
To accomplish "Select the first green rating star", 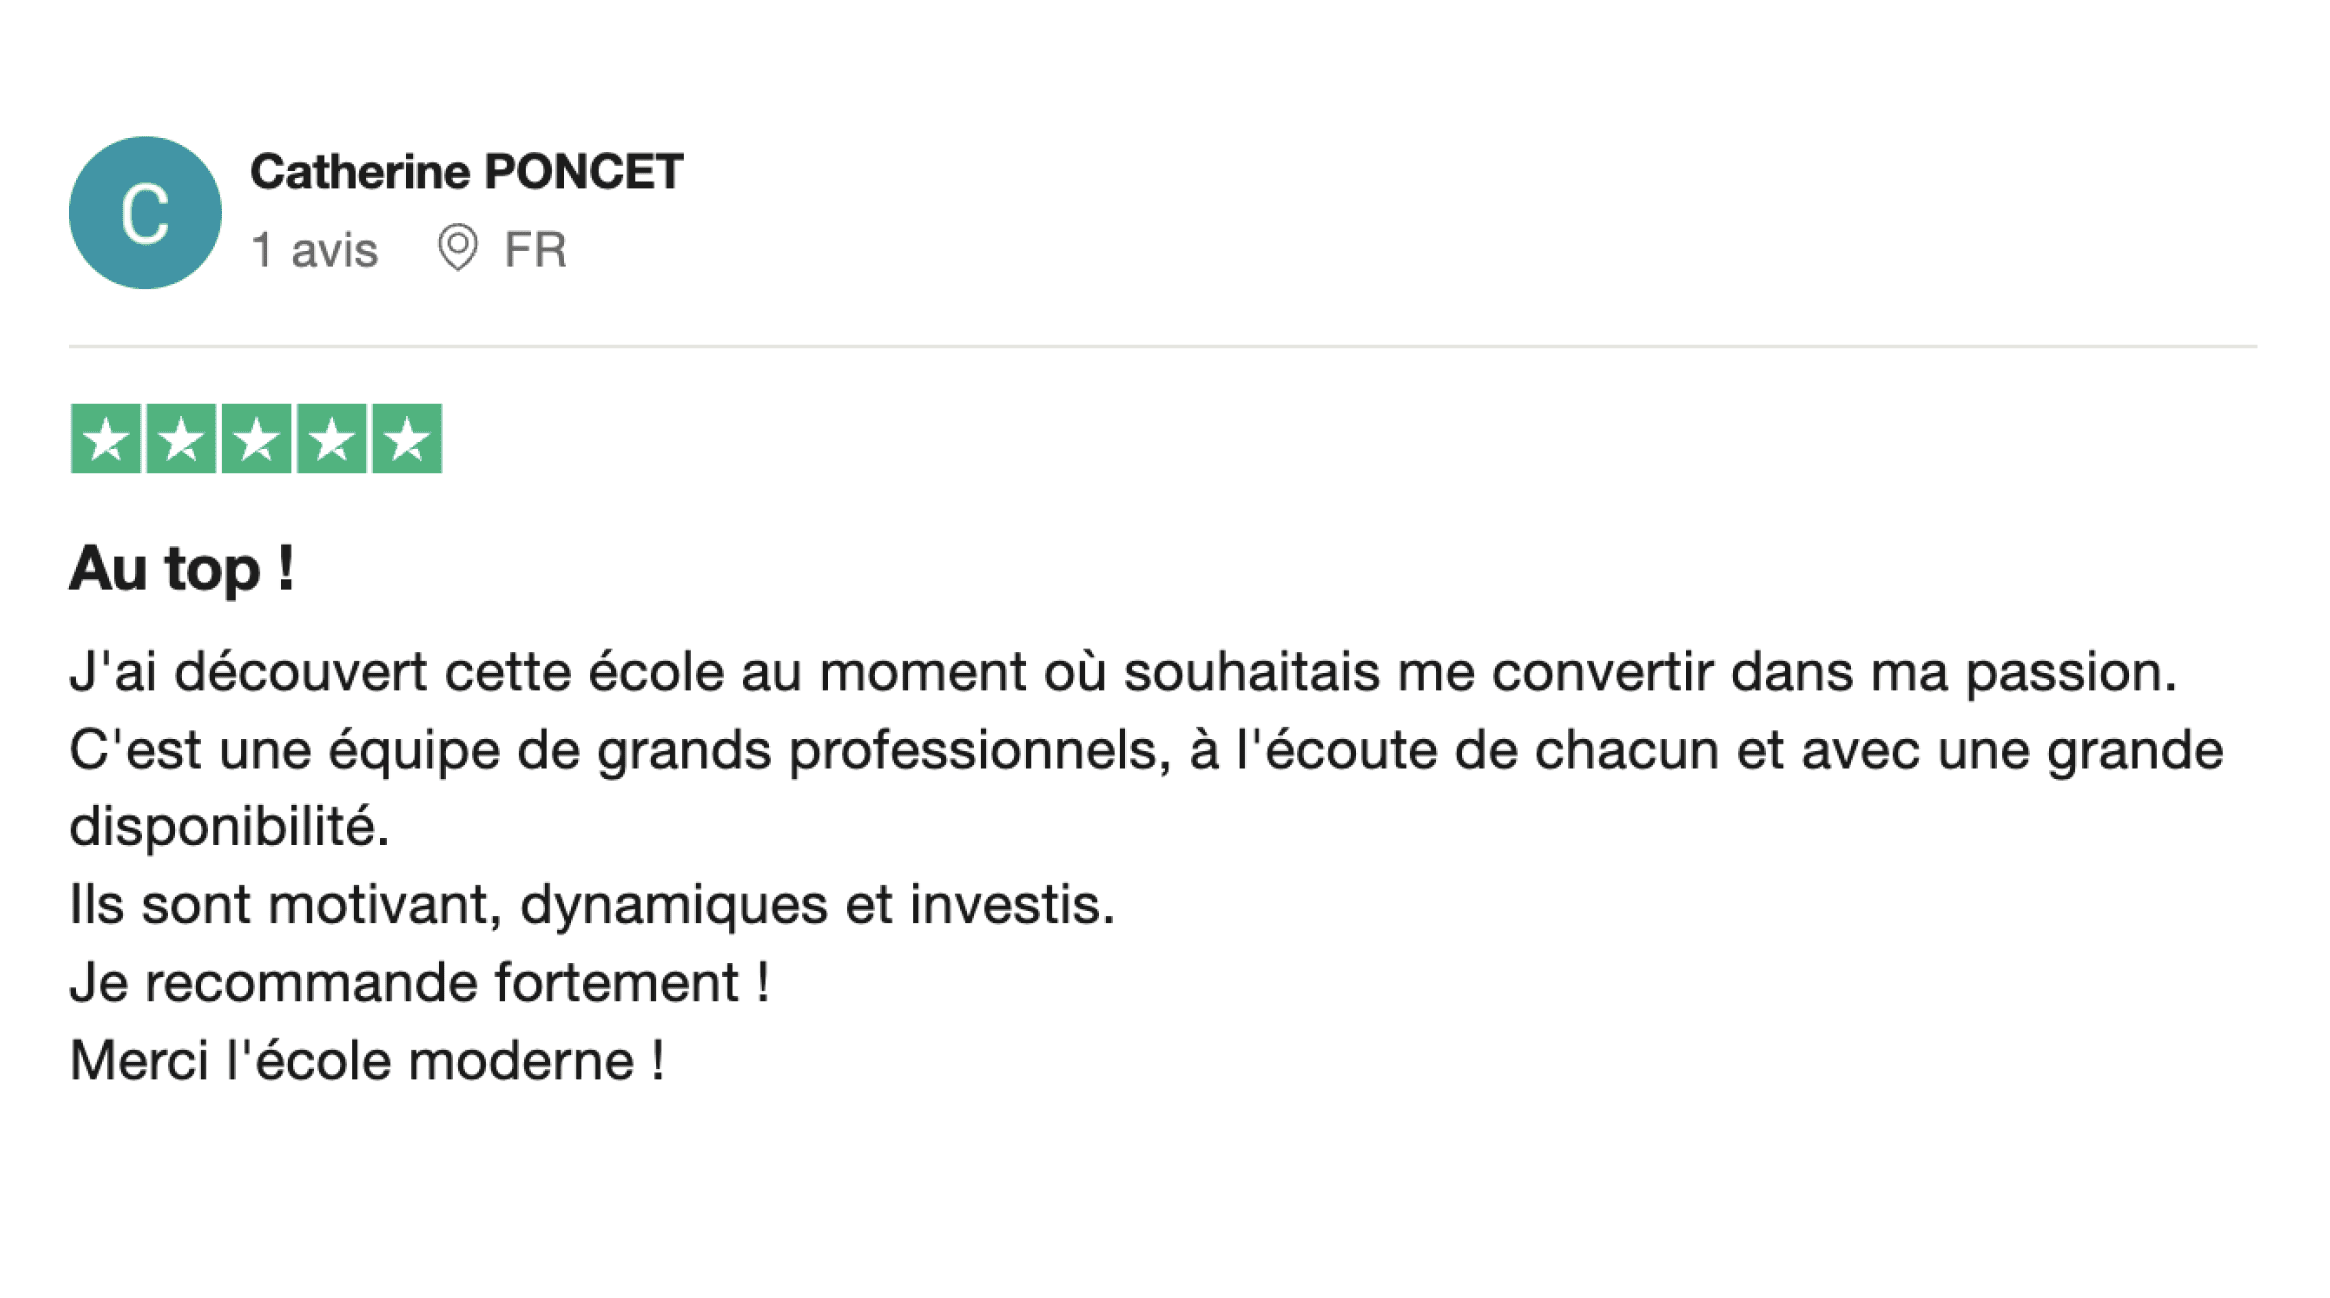I will [x=105, y=439].
